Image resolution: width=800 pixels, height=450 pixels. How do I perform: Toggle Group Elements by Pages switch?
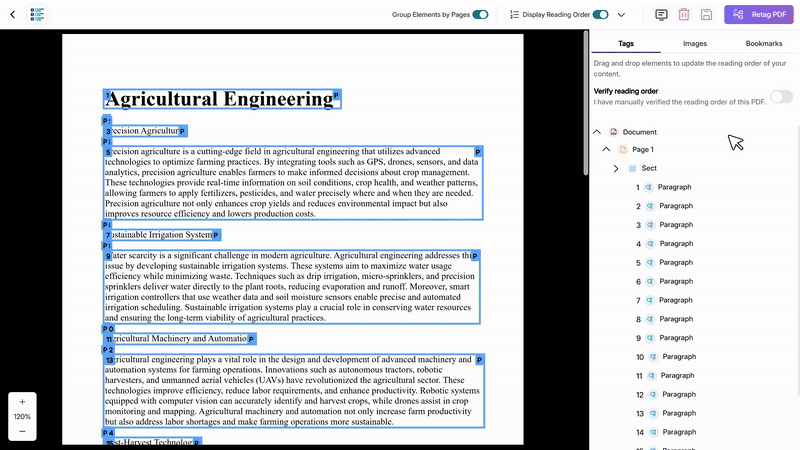point(480,15)
